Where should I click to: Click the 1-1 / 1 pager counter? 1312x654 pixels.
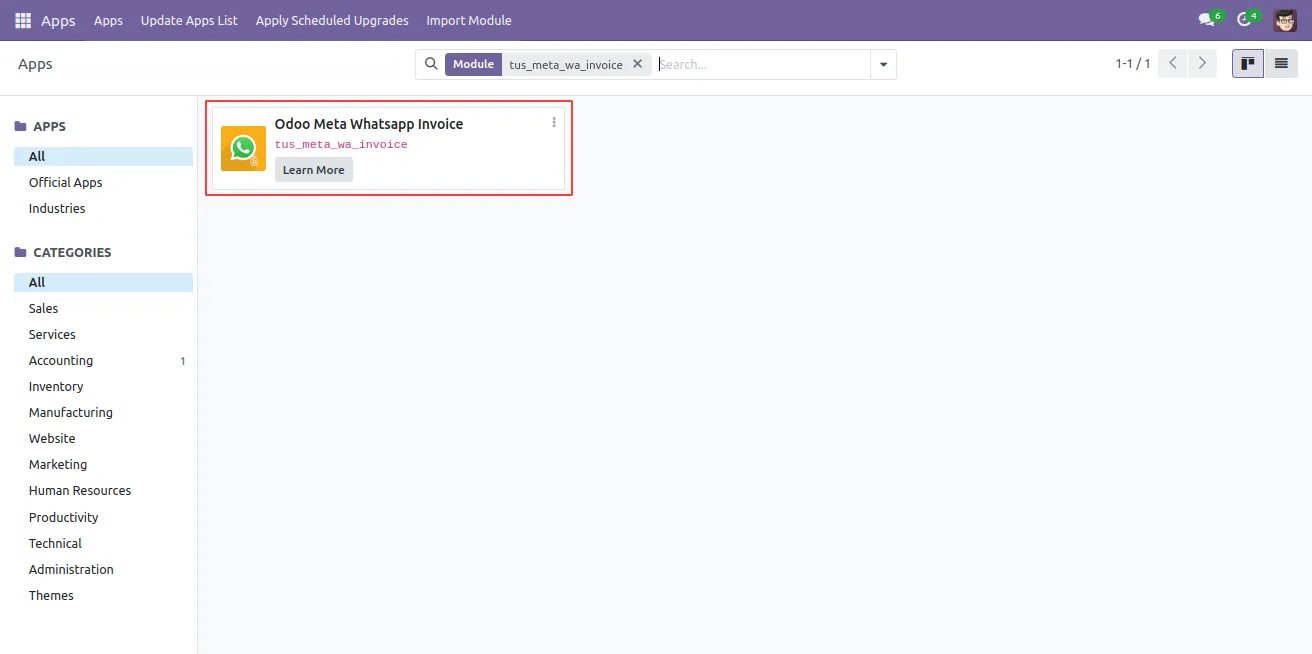[1133, 63]
